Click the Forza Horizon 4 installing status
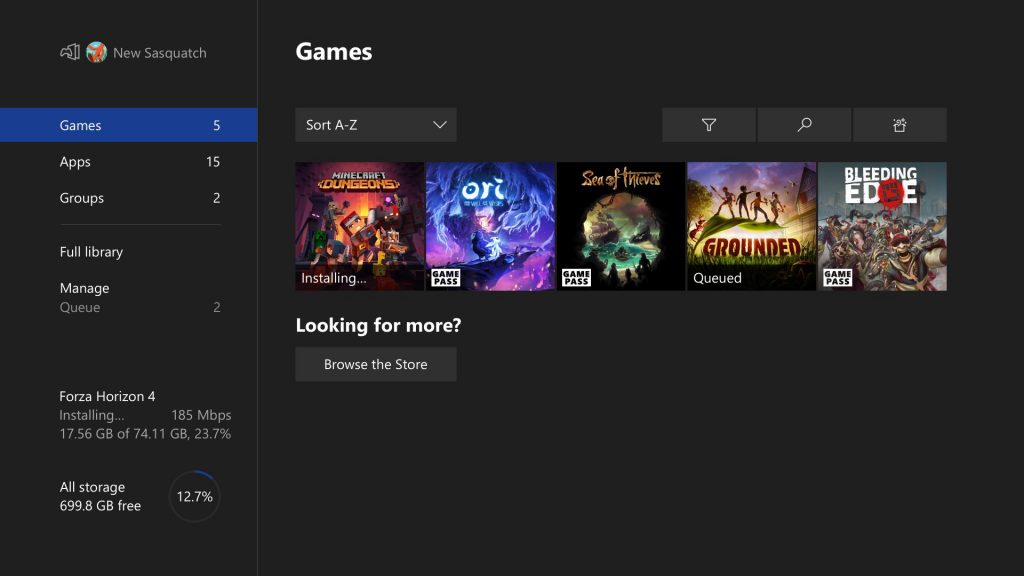The image size is (1024, 576). coord(145,415)
